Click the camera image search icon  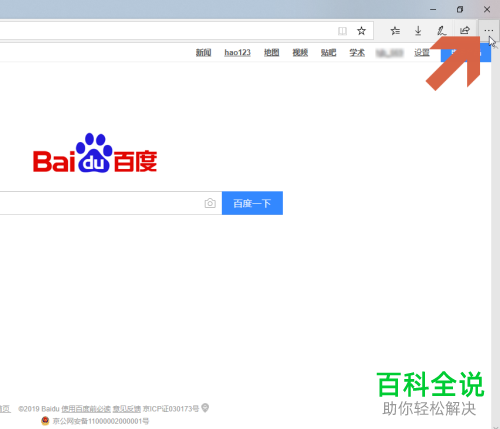pyautogui.click(x=210, y=203)
